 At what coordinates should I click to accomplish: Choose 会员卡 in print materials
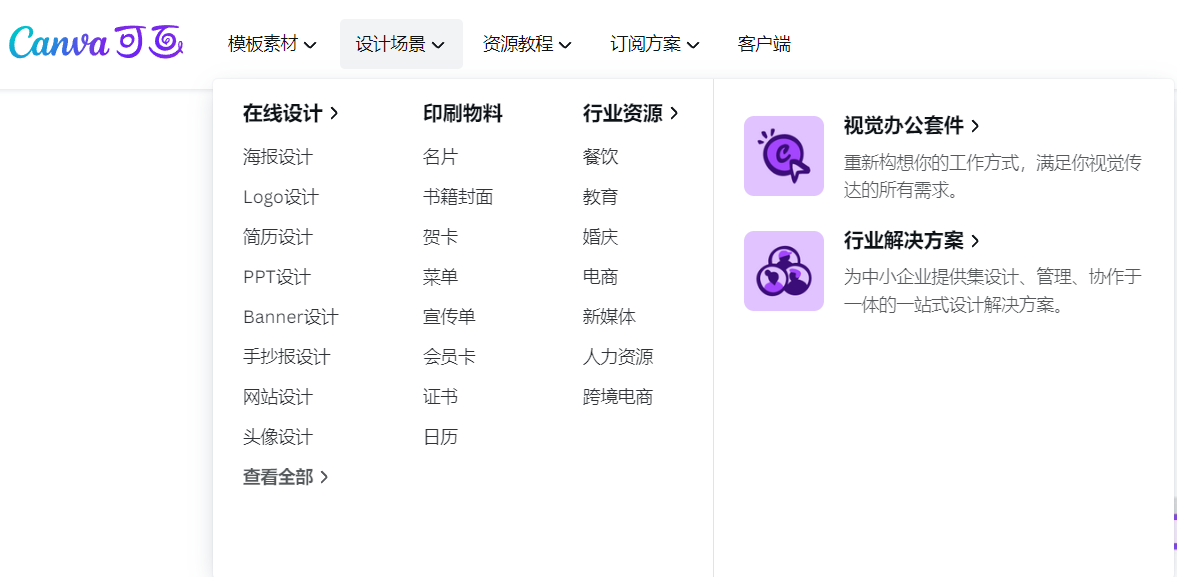pos(449,357)
